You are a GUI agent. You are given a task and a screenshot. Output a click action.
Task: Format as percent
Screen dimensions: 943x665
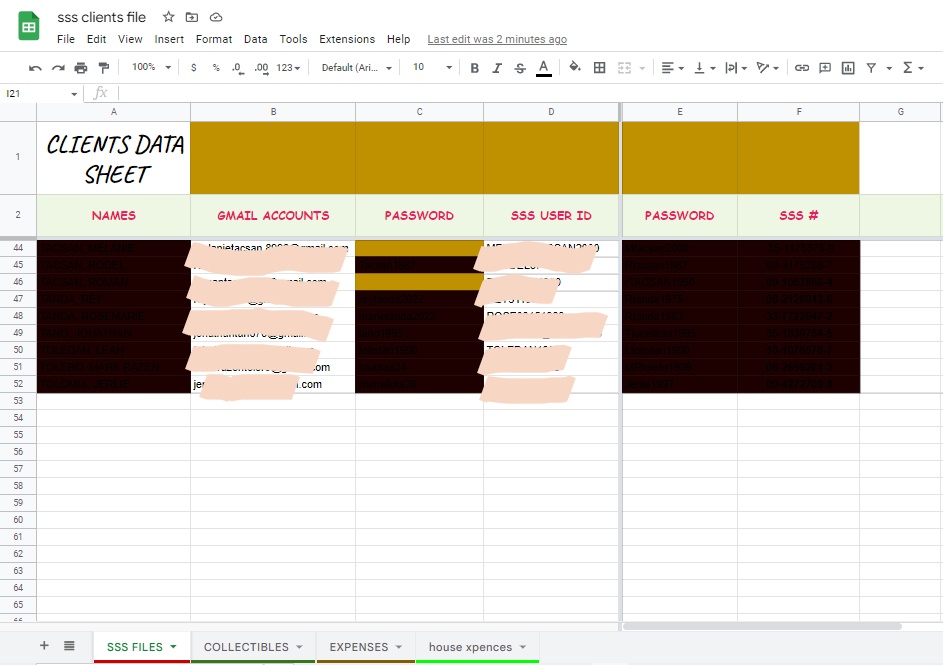point(216,68)
